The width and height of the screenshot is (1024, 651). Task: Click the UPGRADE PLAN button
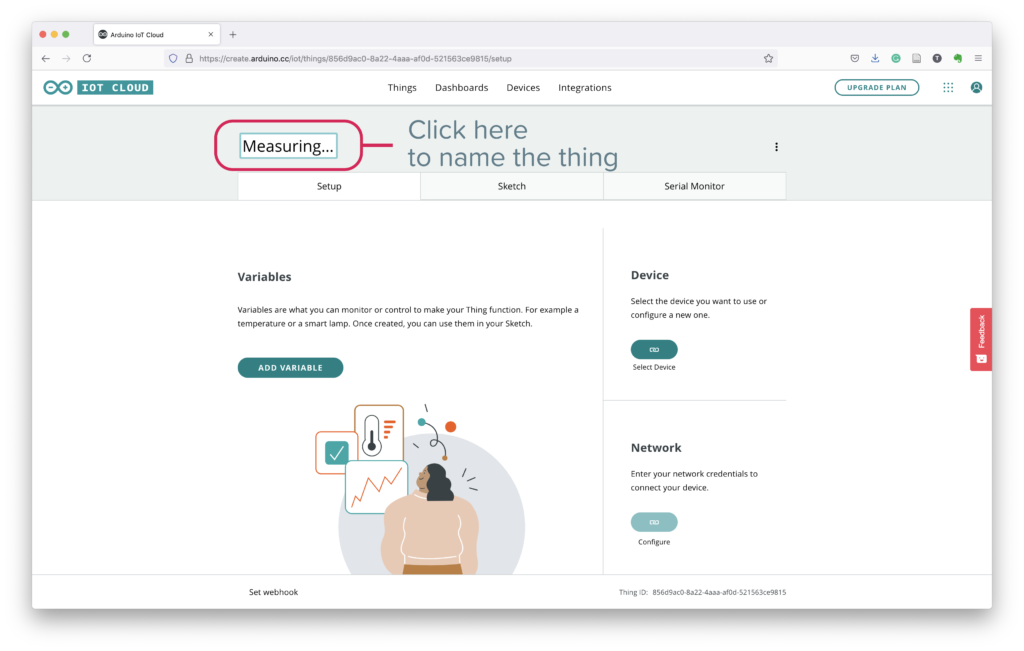tap(876, 87)
